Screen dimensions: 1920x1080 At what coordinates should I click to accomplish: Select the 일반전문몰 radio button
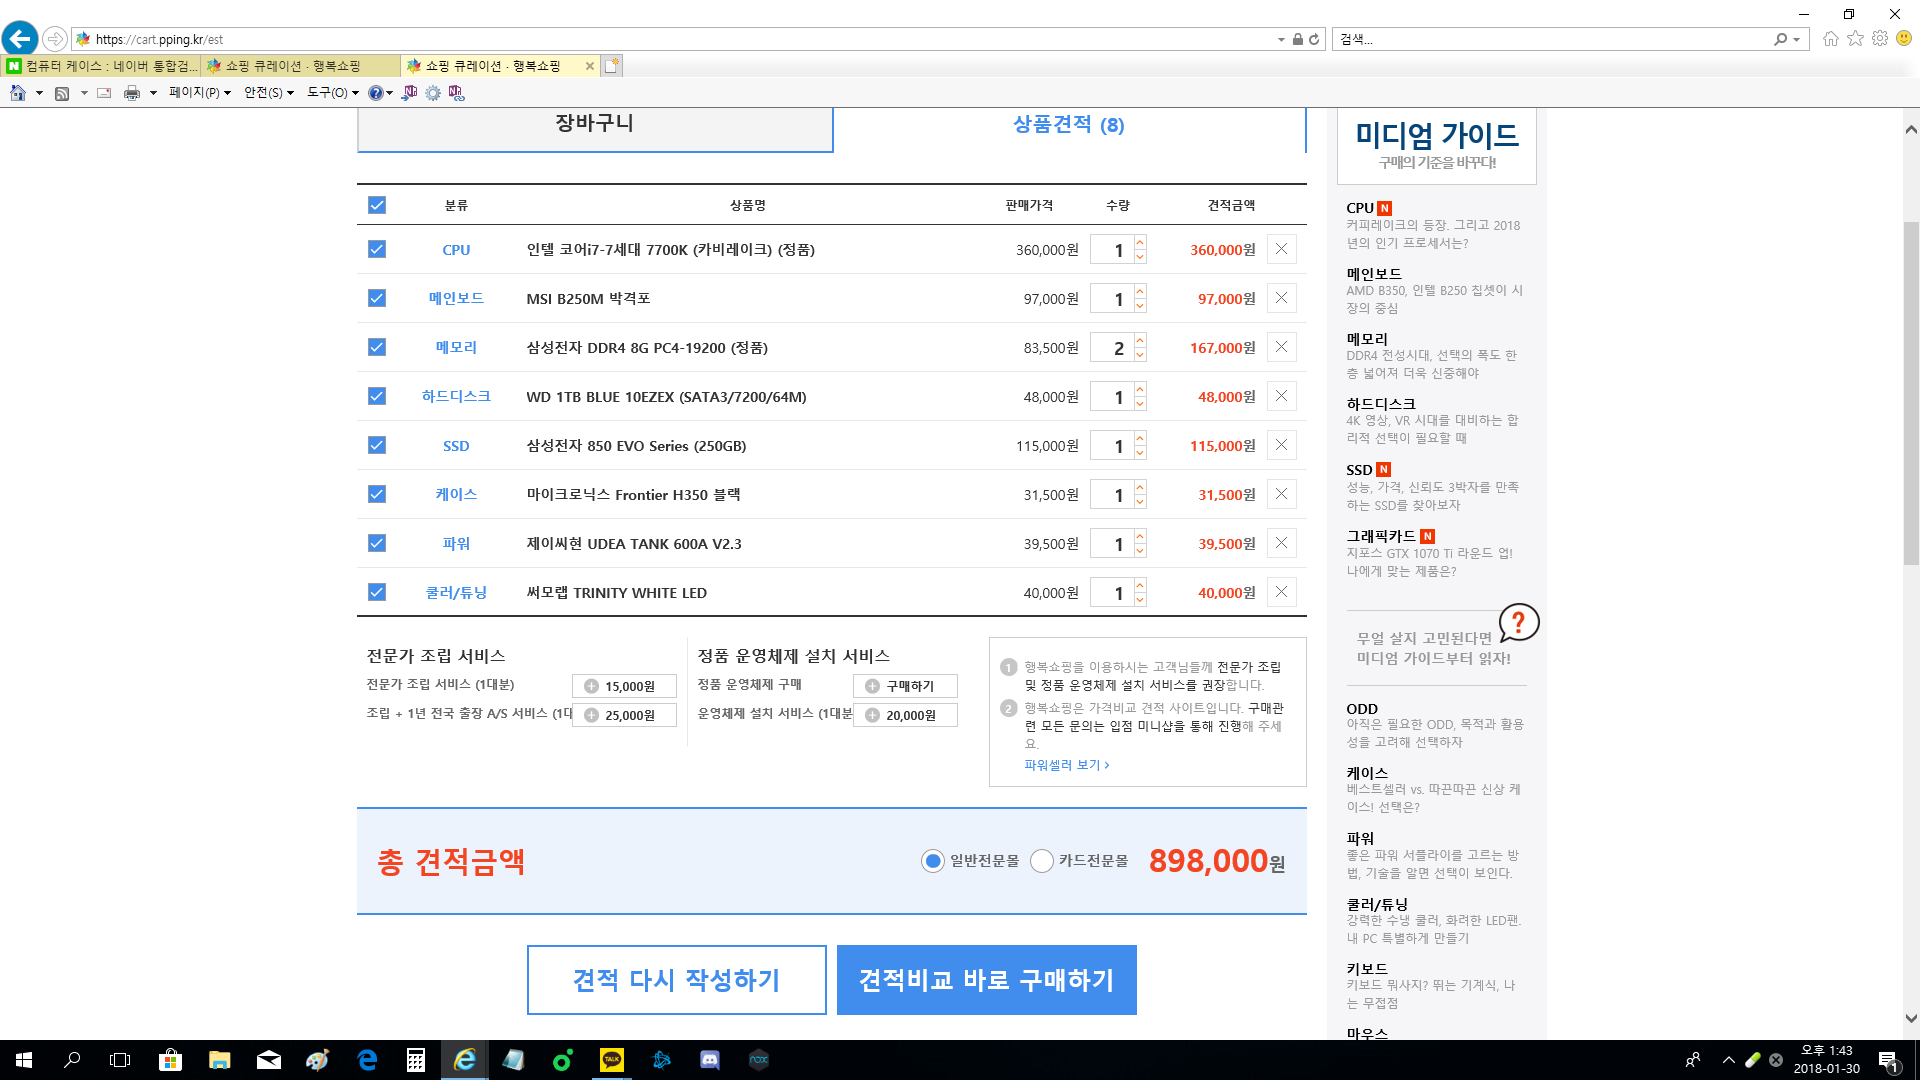coord(933,861)
